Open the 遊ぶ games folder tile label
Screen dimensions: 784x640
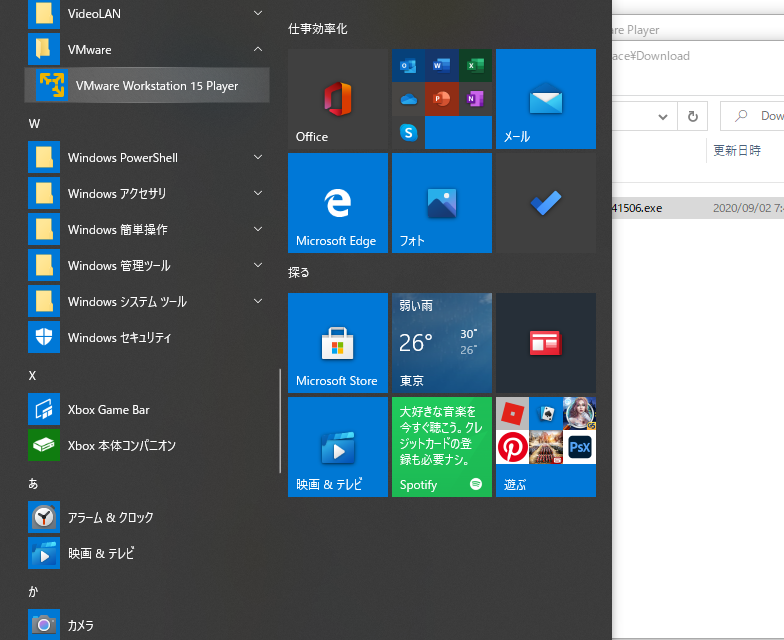pos(515,484)
